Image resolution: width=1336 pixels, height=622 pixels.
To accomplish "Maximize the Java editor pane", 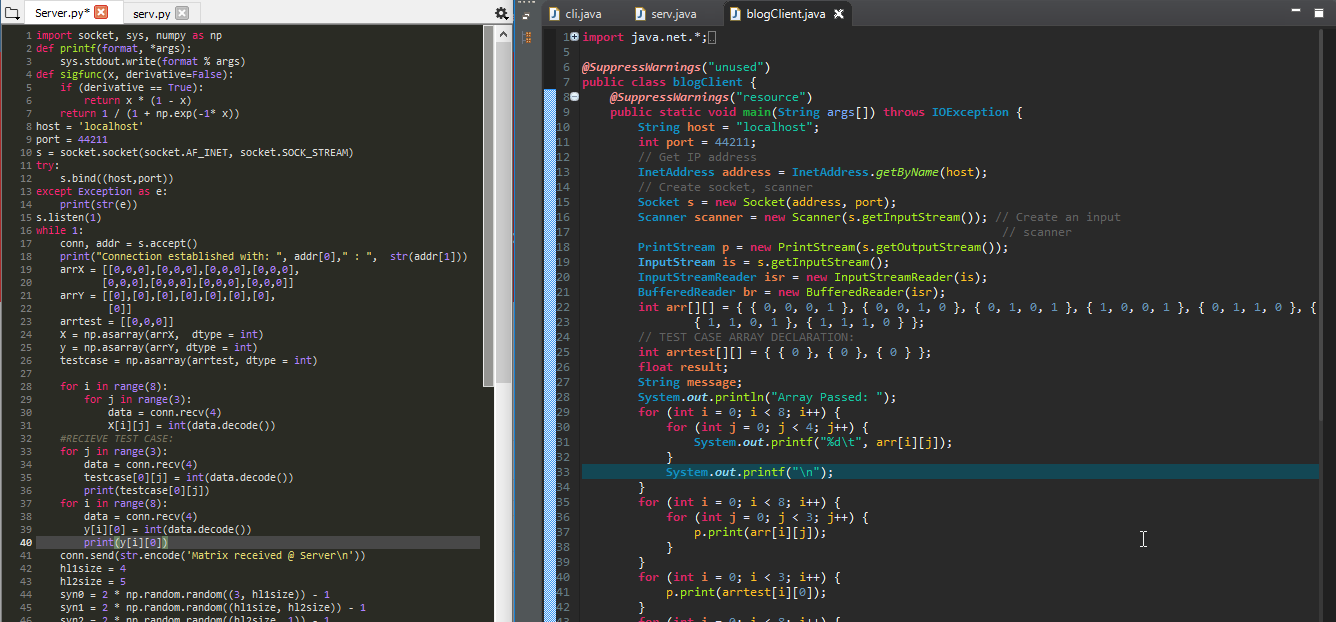I will [x=1320, y=11].
